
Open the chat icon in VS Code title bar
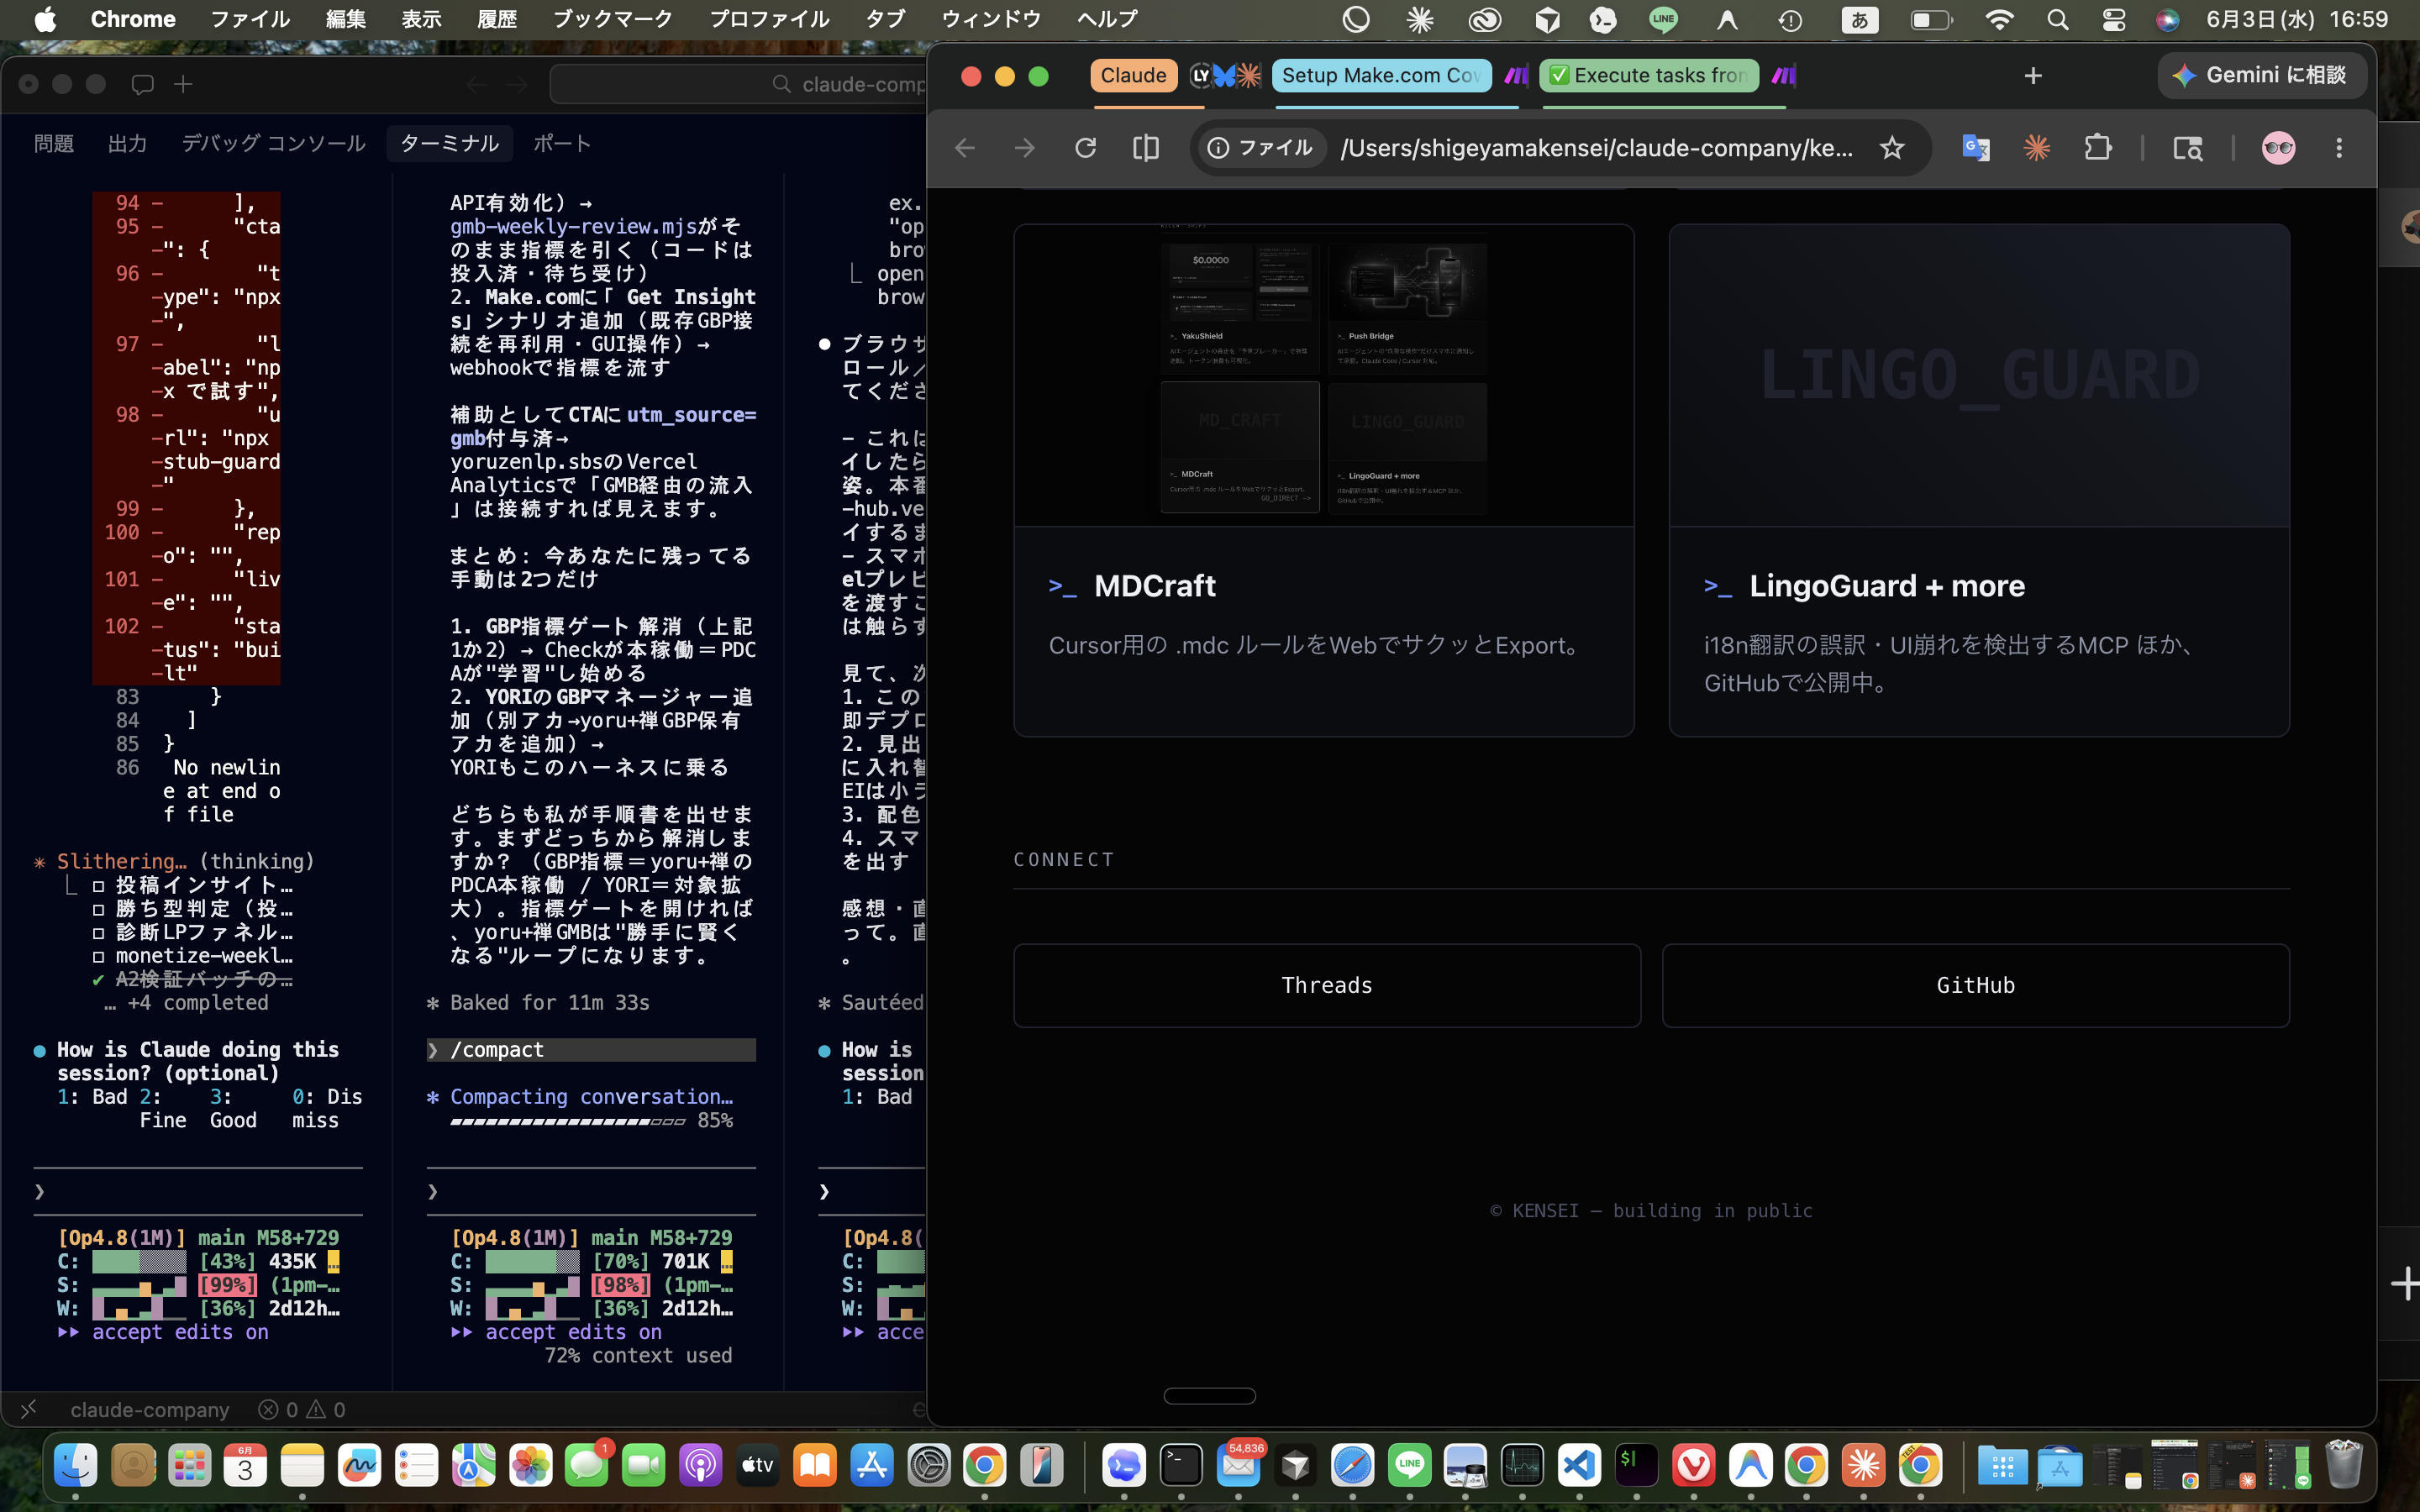tap(142, 84)
